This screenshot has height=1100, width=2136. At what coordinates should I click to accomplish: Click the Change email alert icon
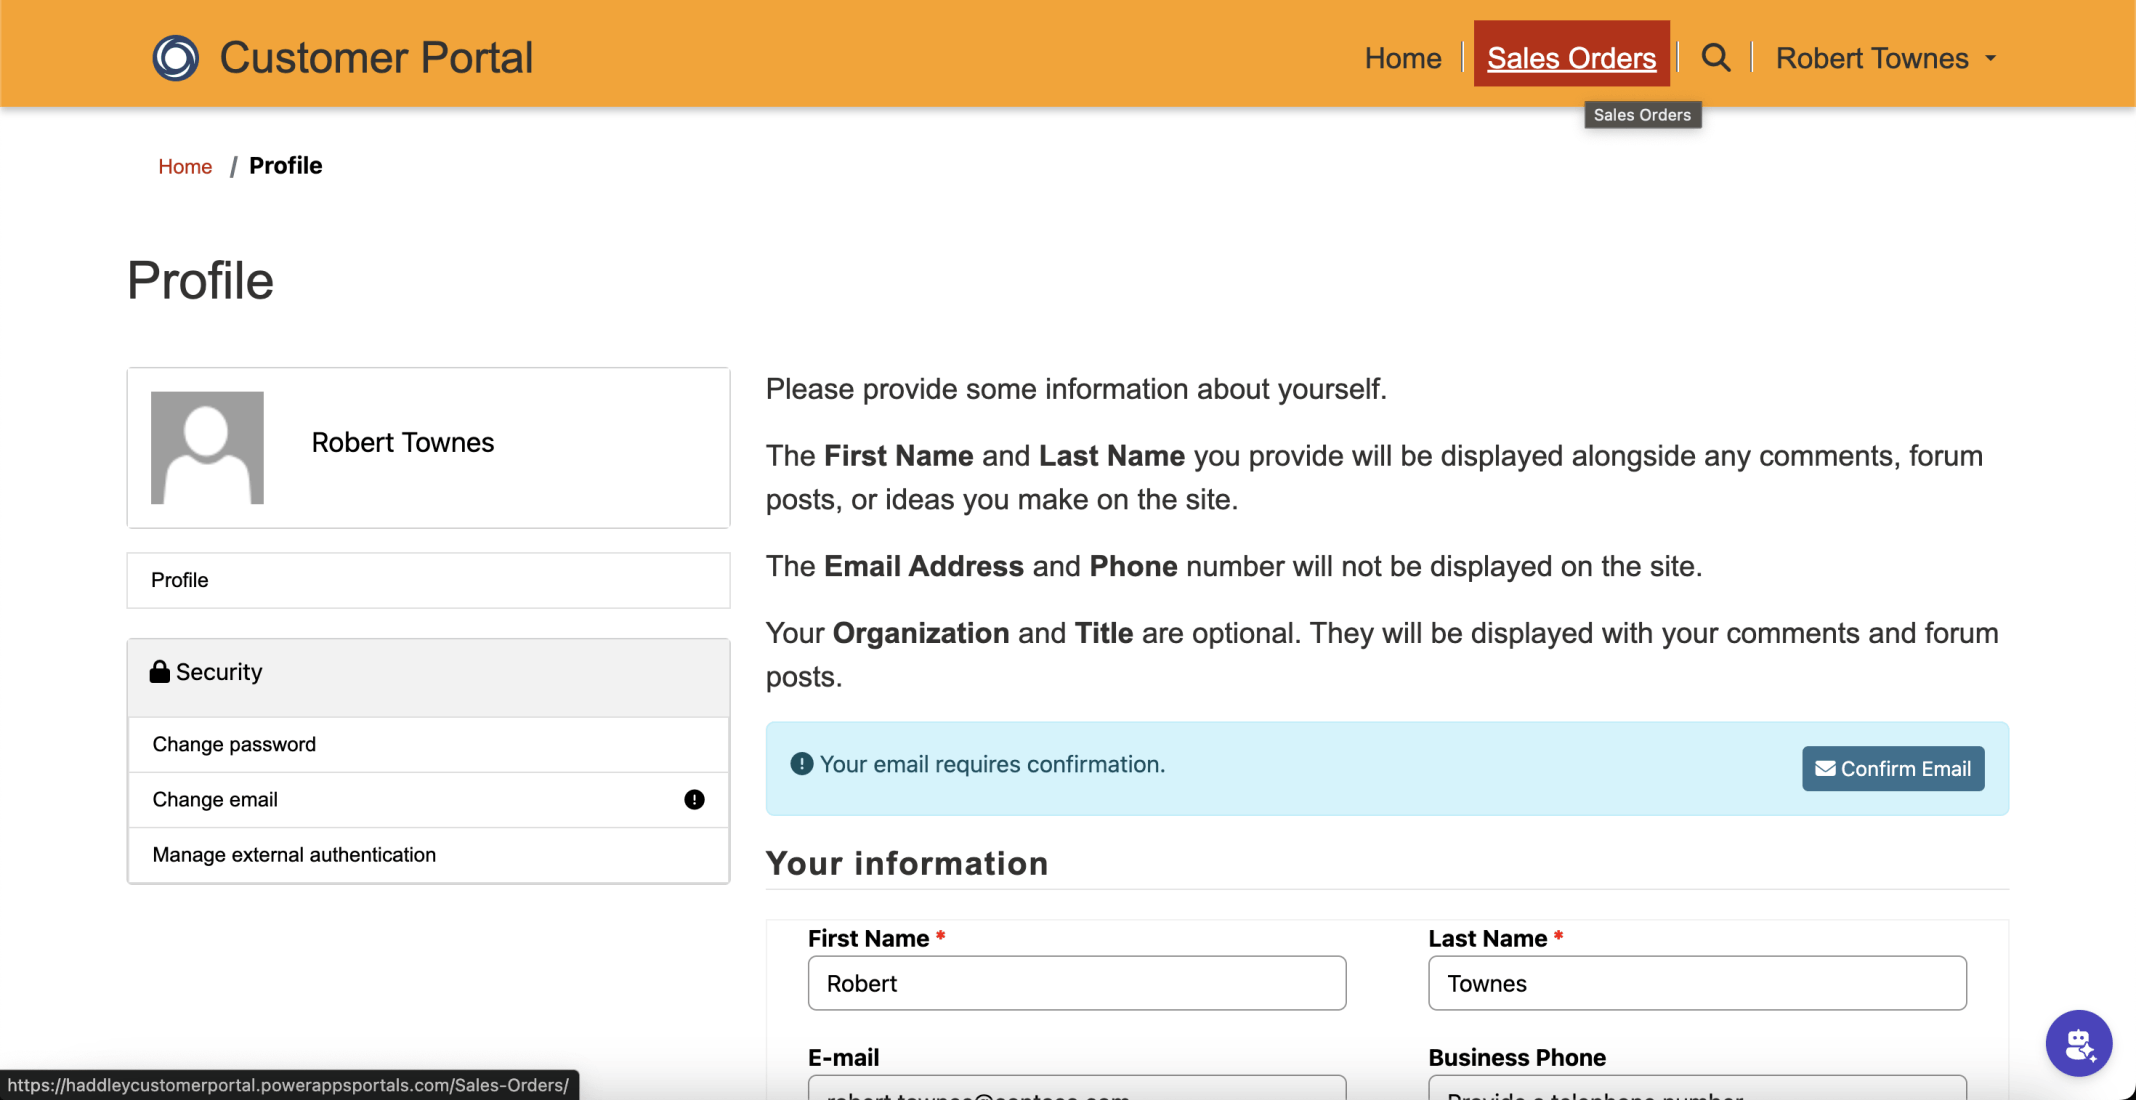pyautogui.click(x=694, y=799)
